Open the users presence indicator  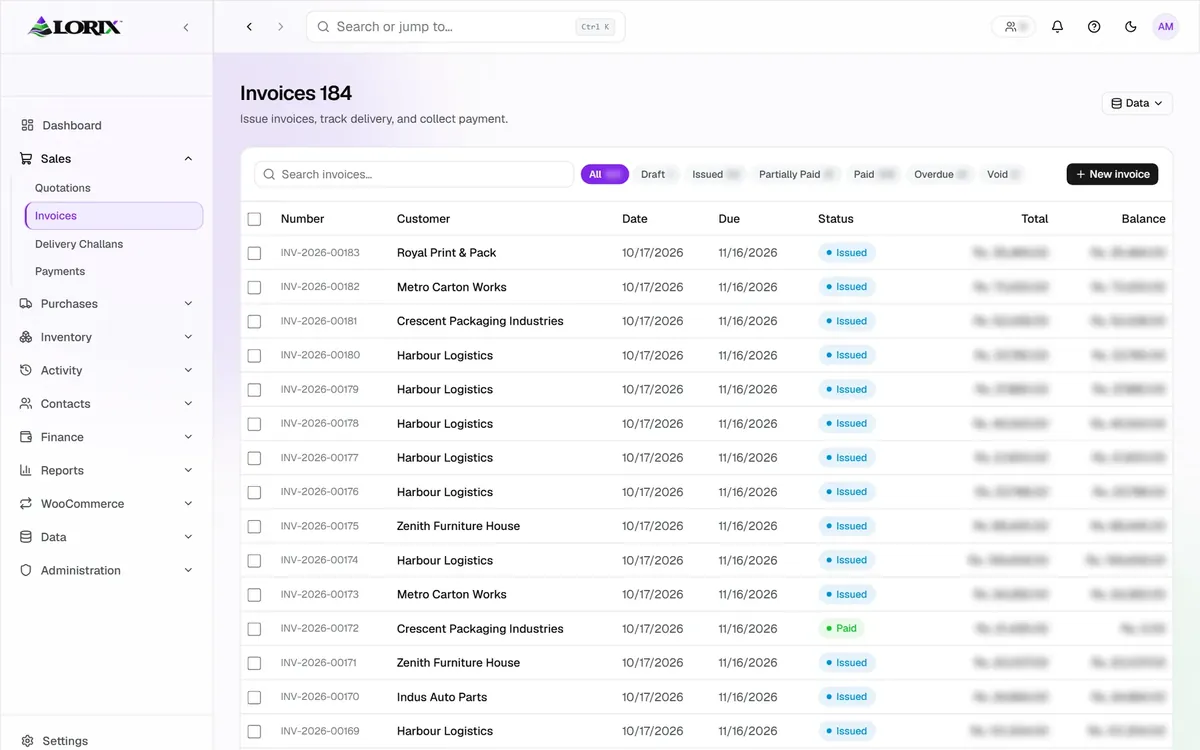click(1014, 27)
